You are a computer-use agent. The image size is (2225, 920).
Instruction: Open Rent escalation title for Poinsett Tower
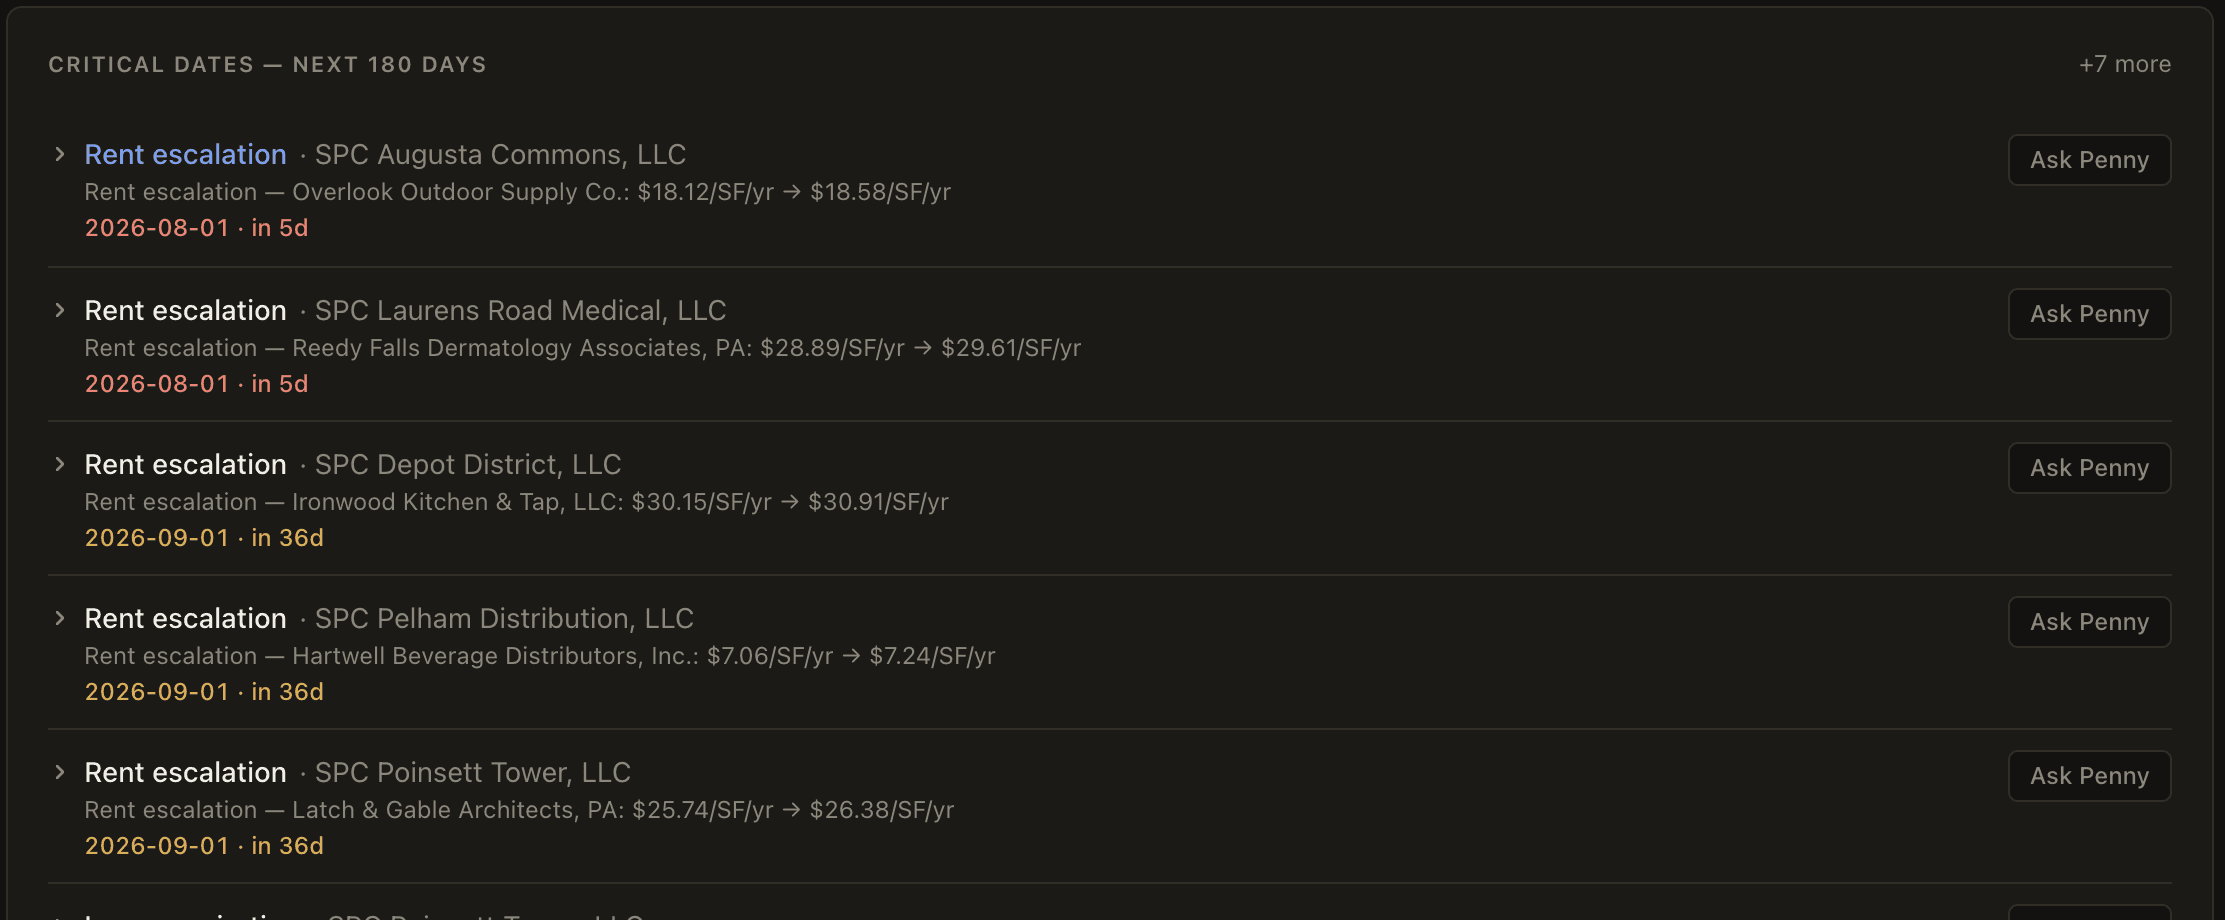click(186, 772)
